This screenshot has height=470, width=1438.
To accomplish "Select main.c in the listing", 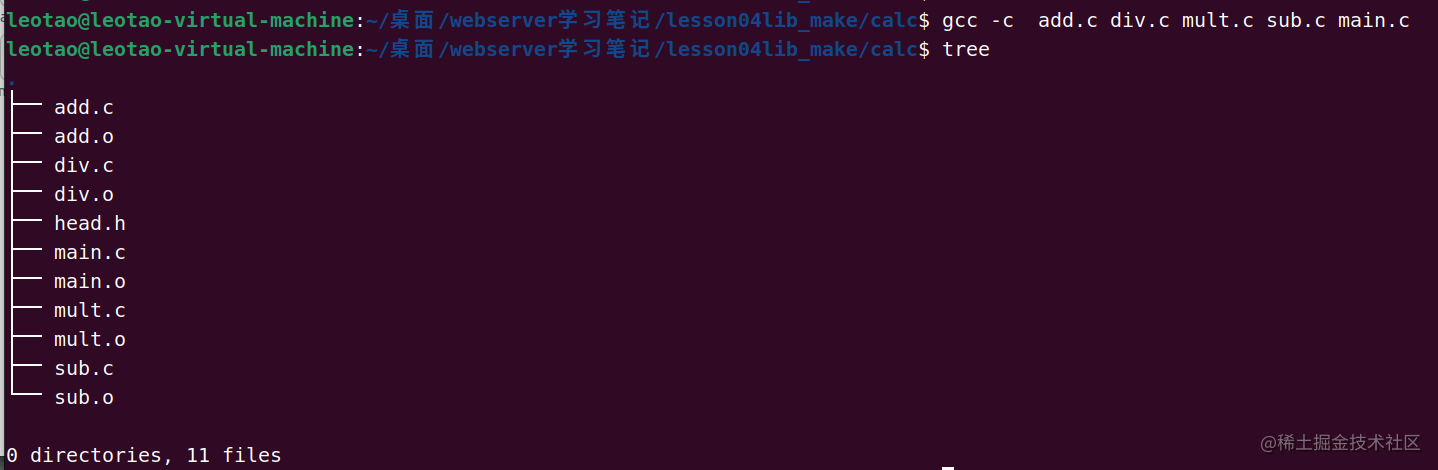I will [90, 252].
